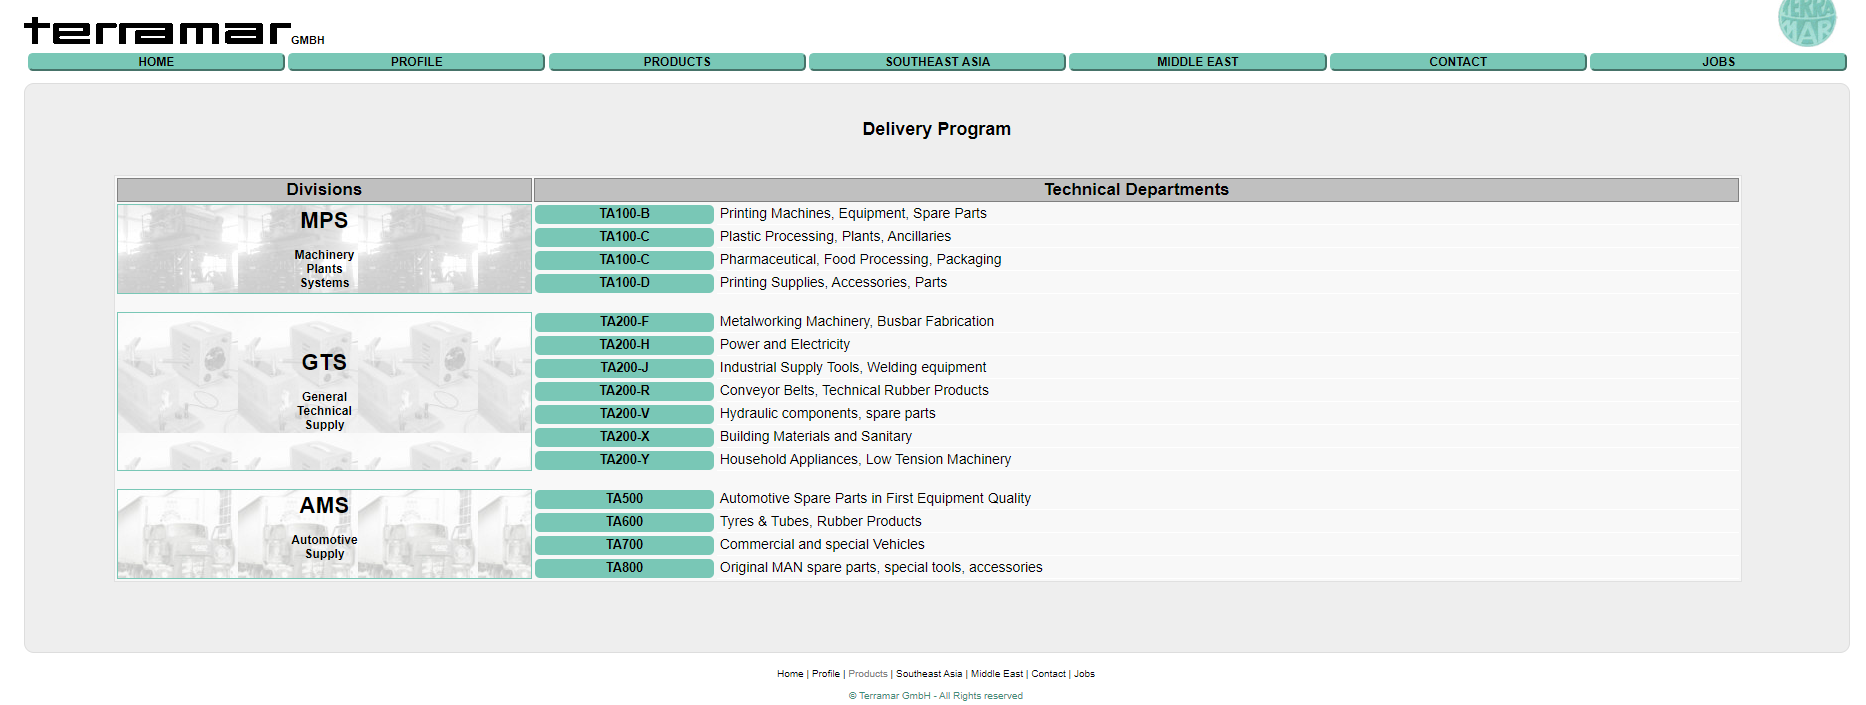
Task: Click the TA100-B department button
Action: point(624,214)
